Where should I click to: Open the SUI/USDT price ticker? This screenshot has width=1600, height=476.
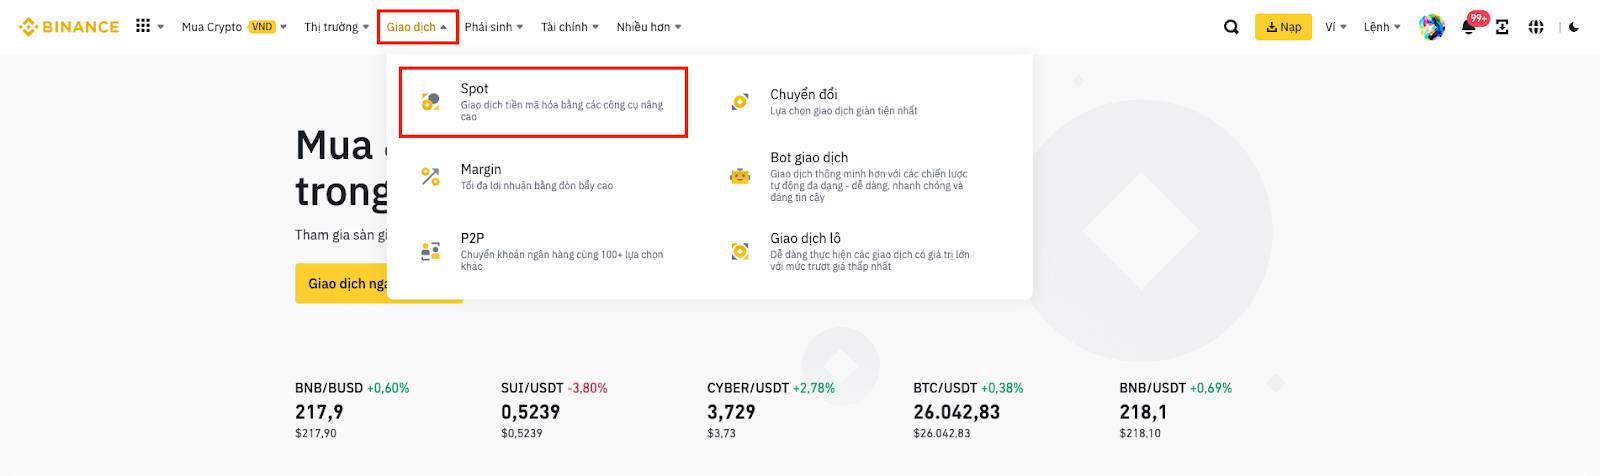554,411
